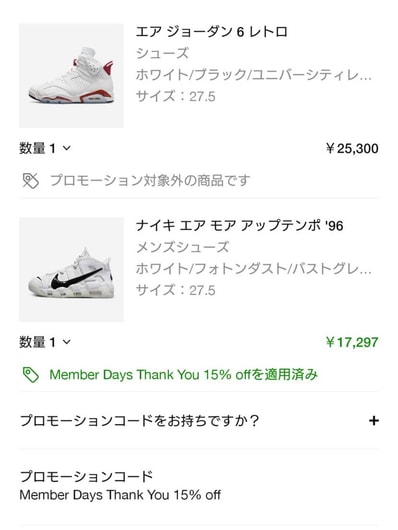Viewport: 398px width, 530px height.
Task: Click the discounted ¥17,297 green price
Action: click(x=352, y=342)
